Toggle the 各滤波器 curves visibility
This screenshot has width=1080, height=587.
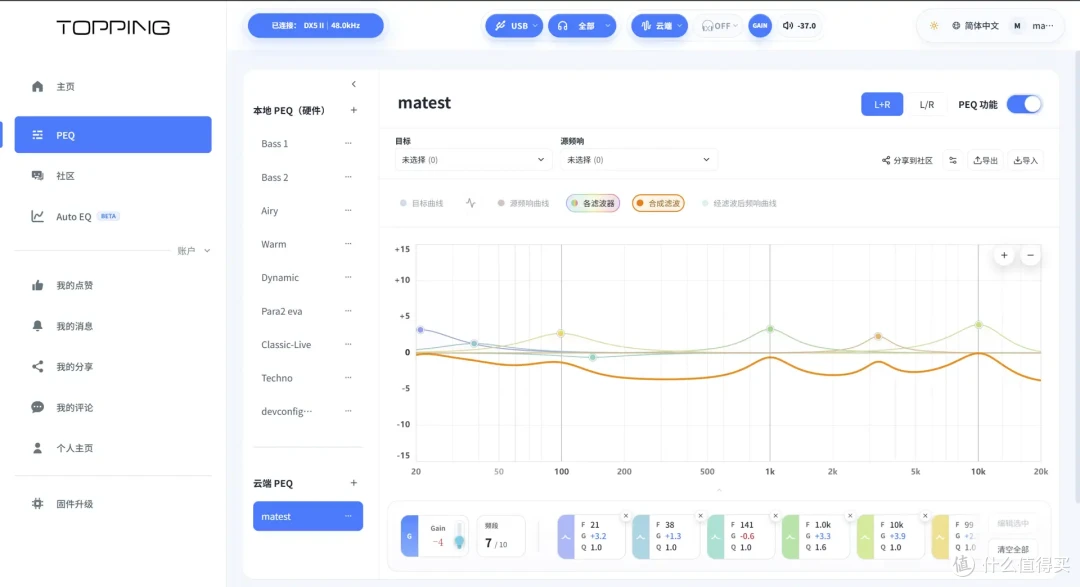[x=593, y=203]
